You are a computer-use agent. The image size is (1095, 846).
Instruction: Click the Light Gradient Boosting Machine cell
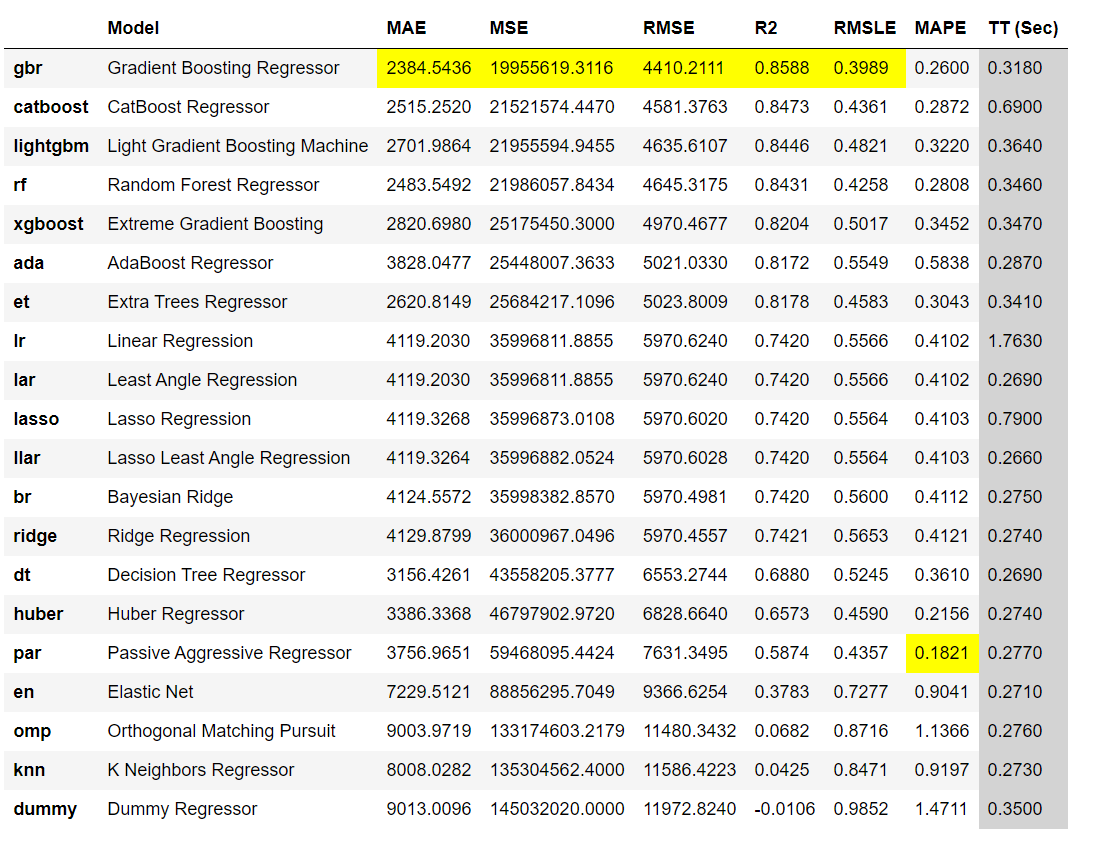[x=237, y=146]
